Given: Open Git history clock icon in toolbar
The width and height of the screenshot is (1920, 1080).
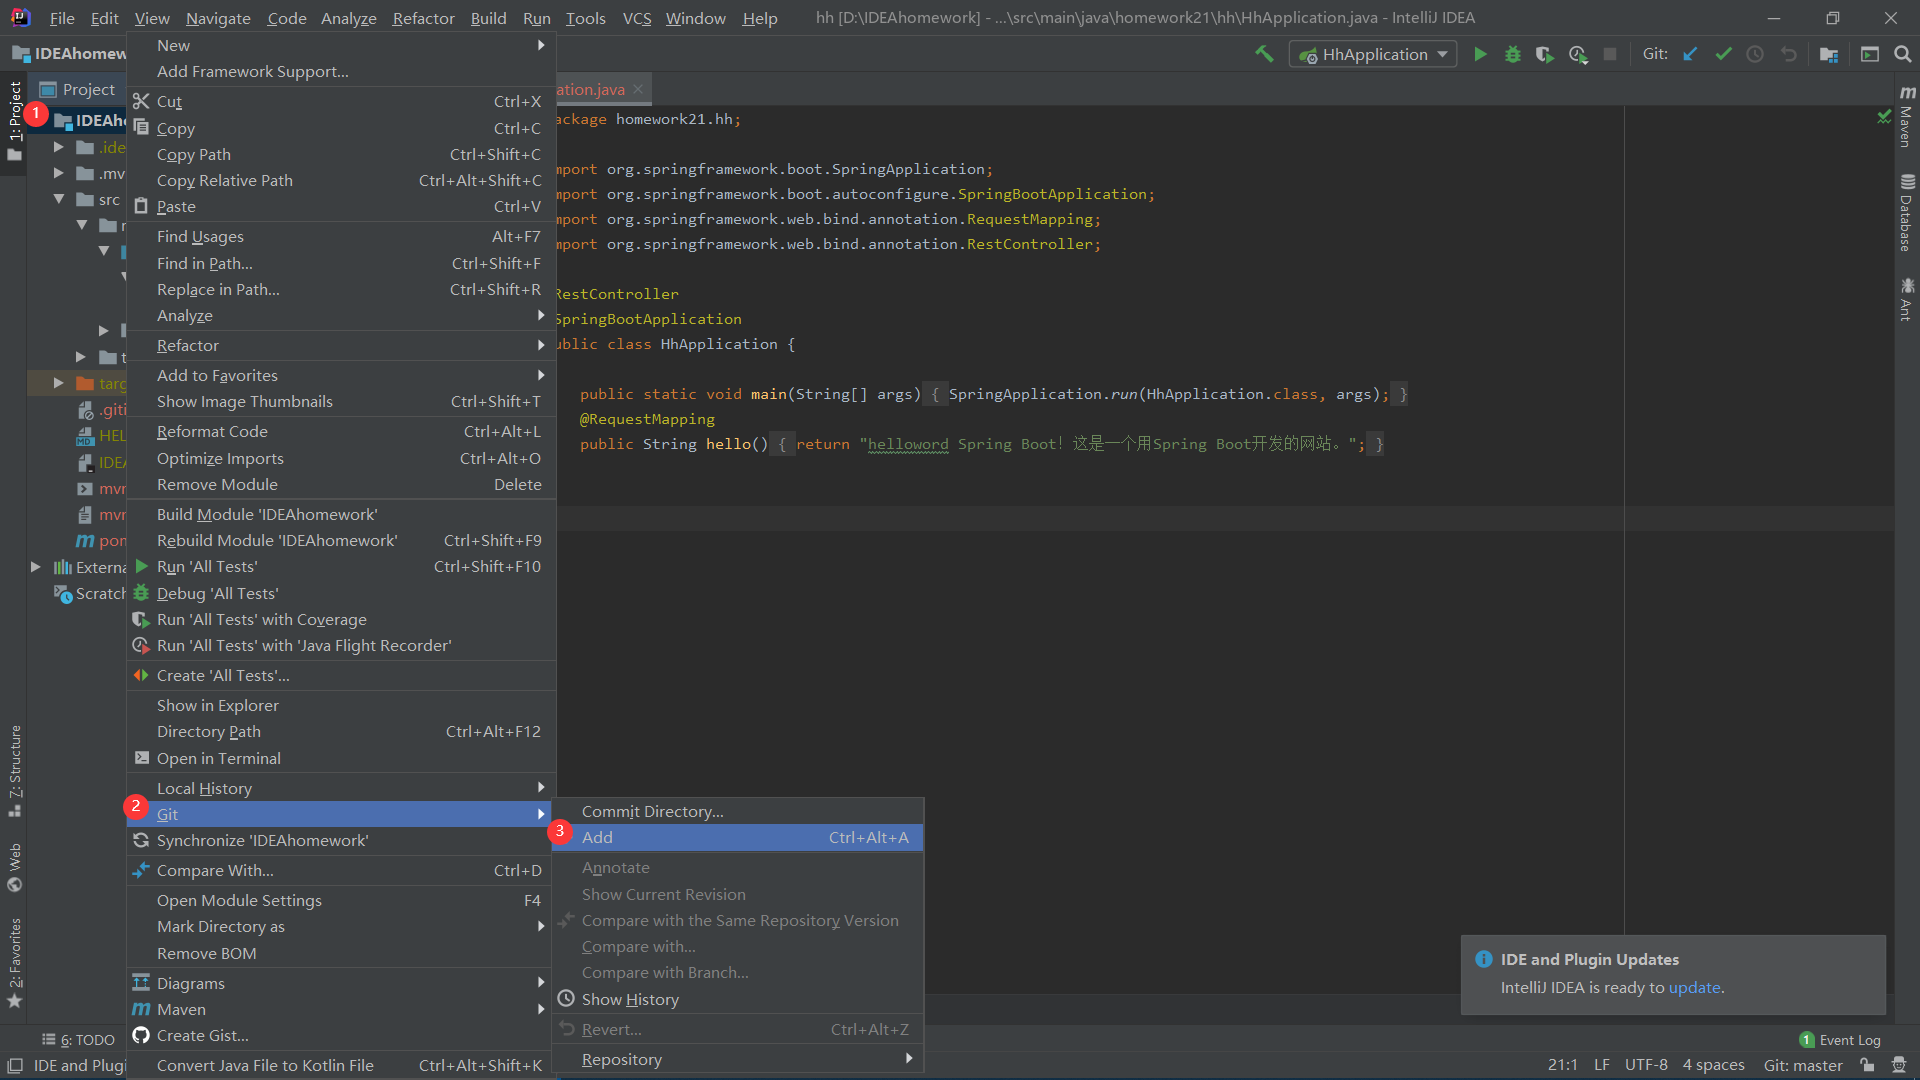Looking at the screenshot, I should click(1755, 54).
